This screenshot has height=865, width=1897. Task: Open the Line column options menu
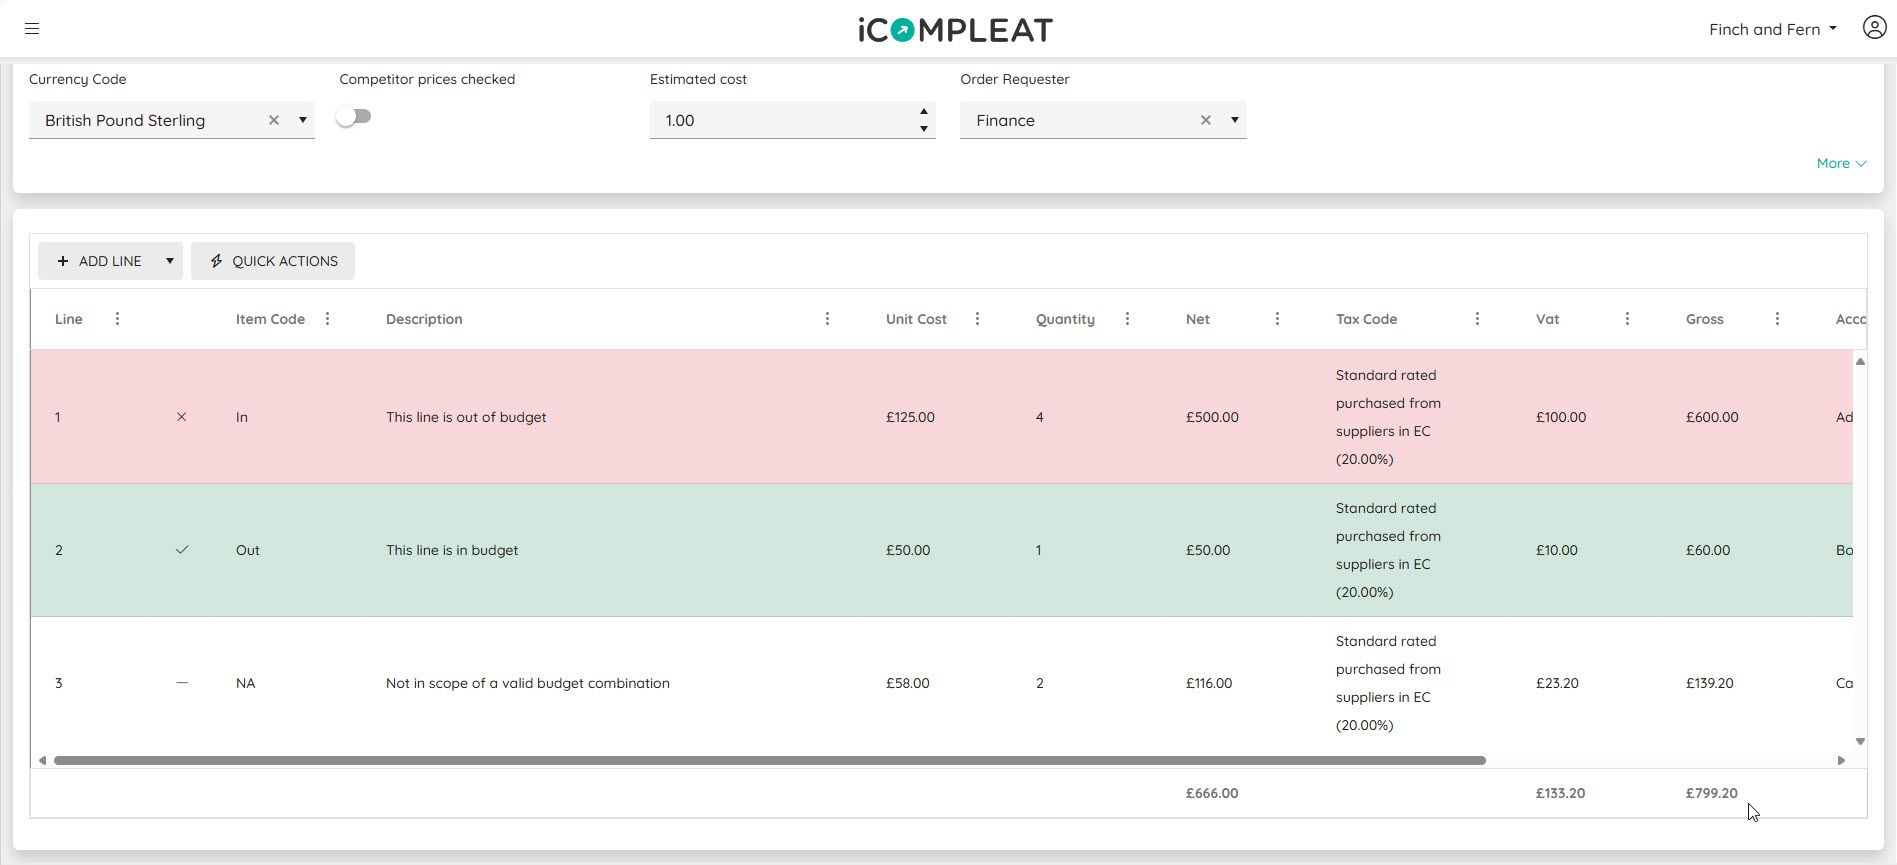(x=117, y=319)
